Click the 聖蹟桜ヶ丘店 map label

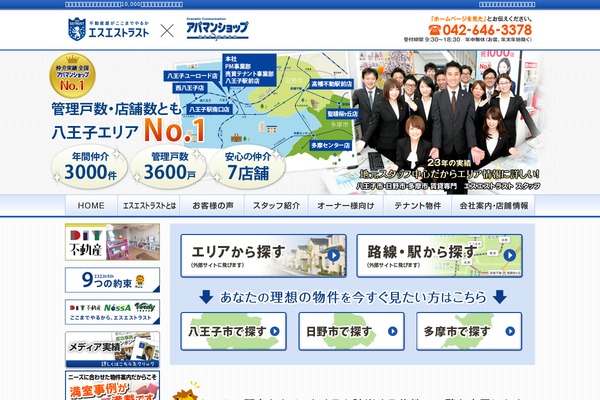click(x=342, y=114)
